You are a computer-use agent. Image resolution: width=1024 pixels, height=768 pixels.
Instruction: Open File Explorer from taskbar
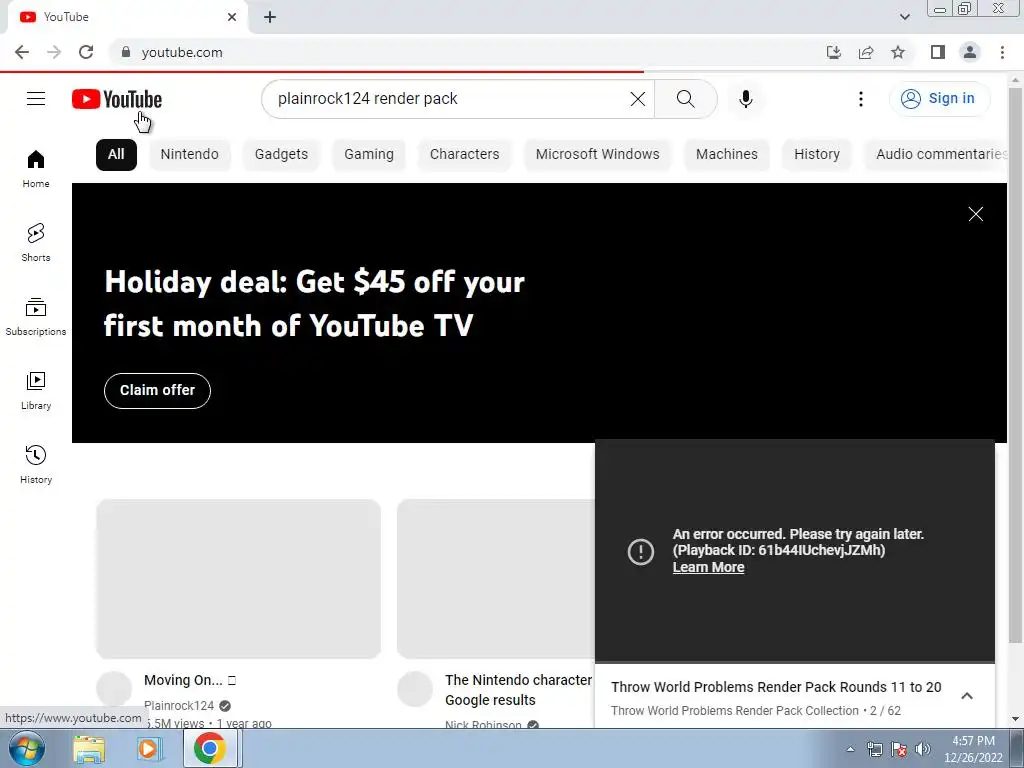click(x=89, y=748)
